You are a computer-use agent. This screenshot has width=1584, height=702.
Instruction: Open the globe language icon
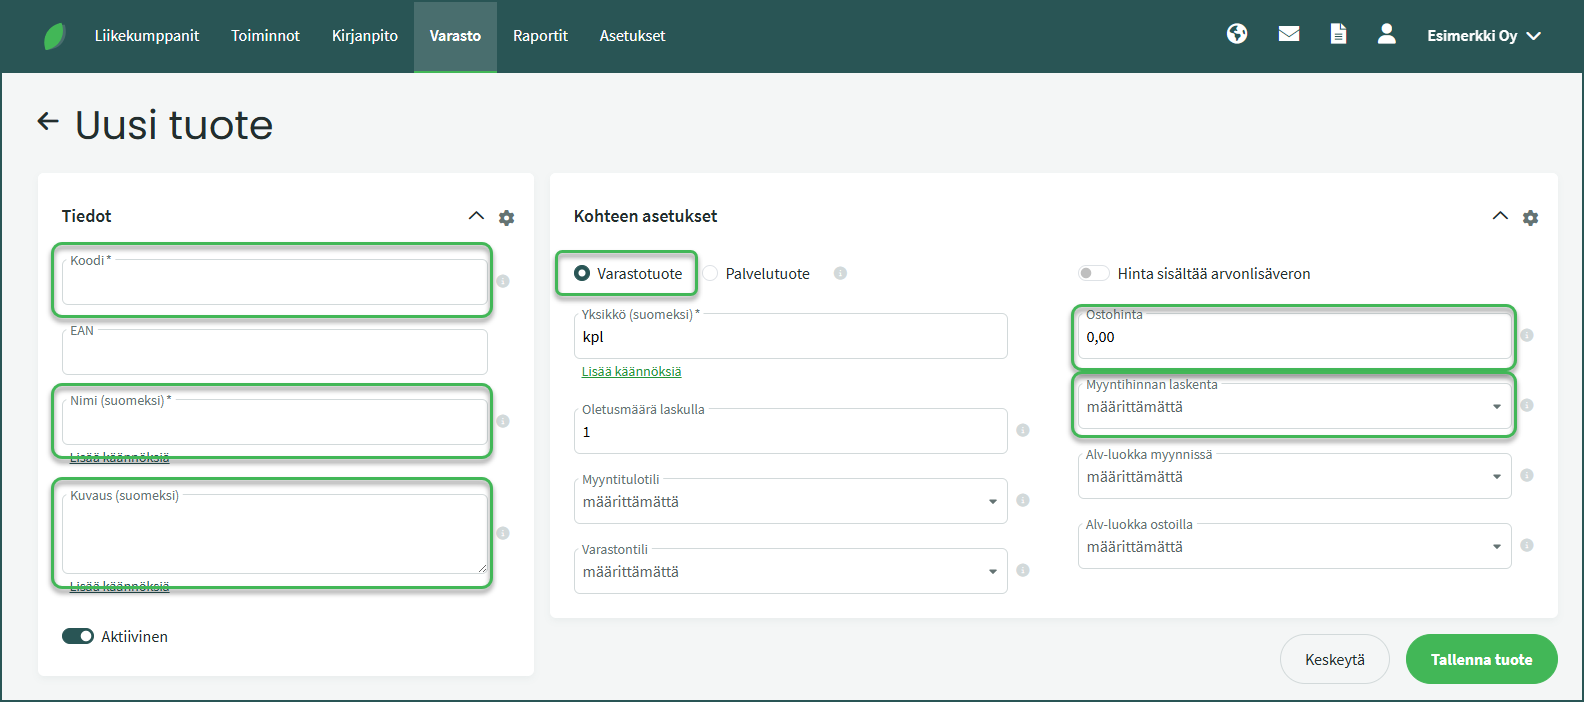(1237, 34)
